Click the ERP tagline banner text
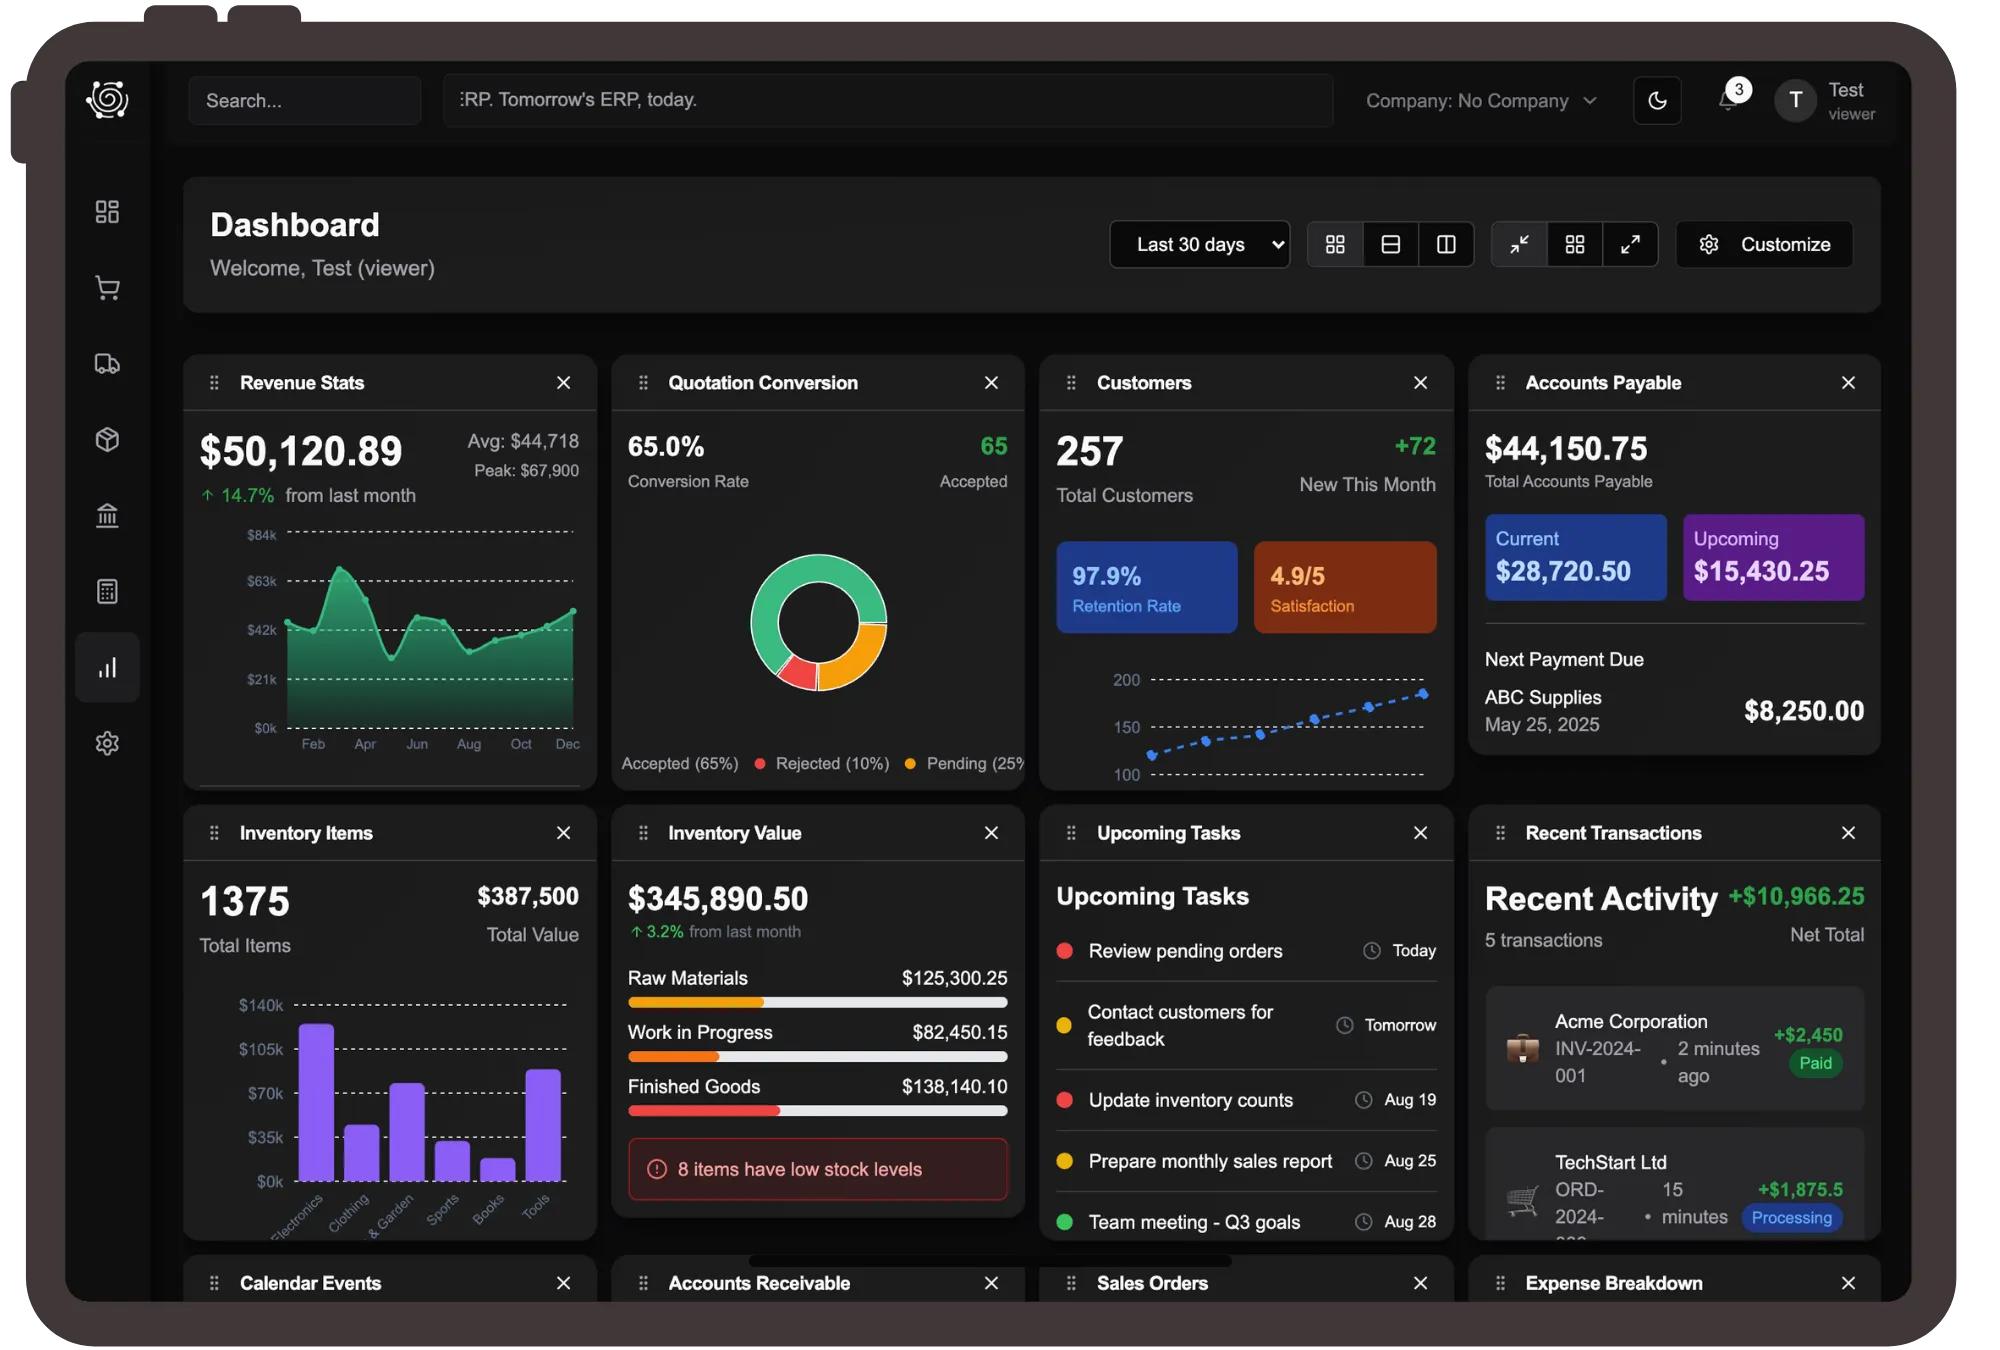 tap(579, 100)
